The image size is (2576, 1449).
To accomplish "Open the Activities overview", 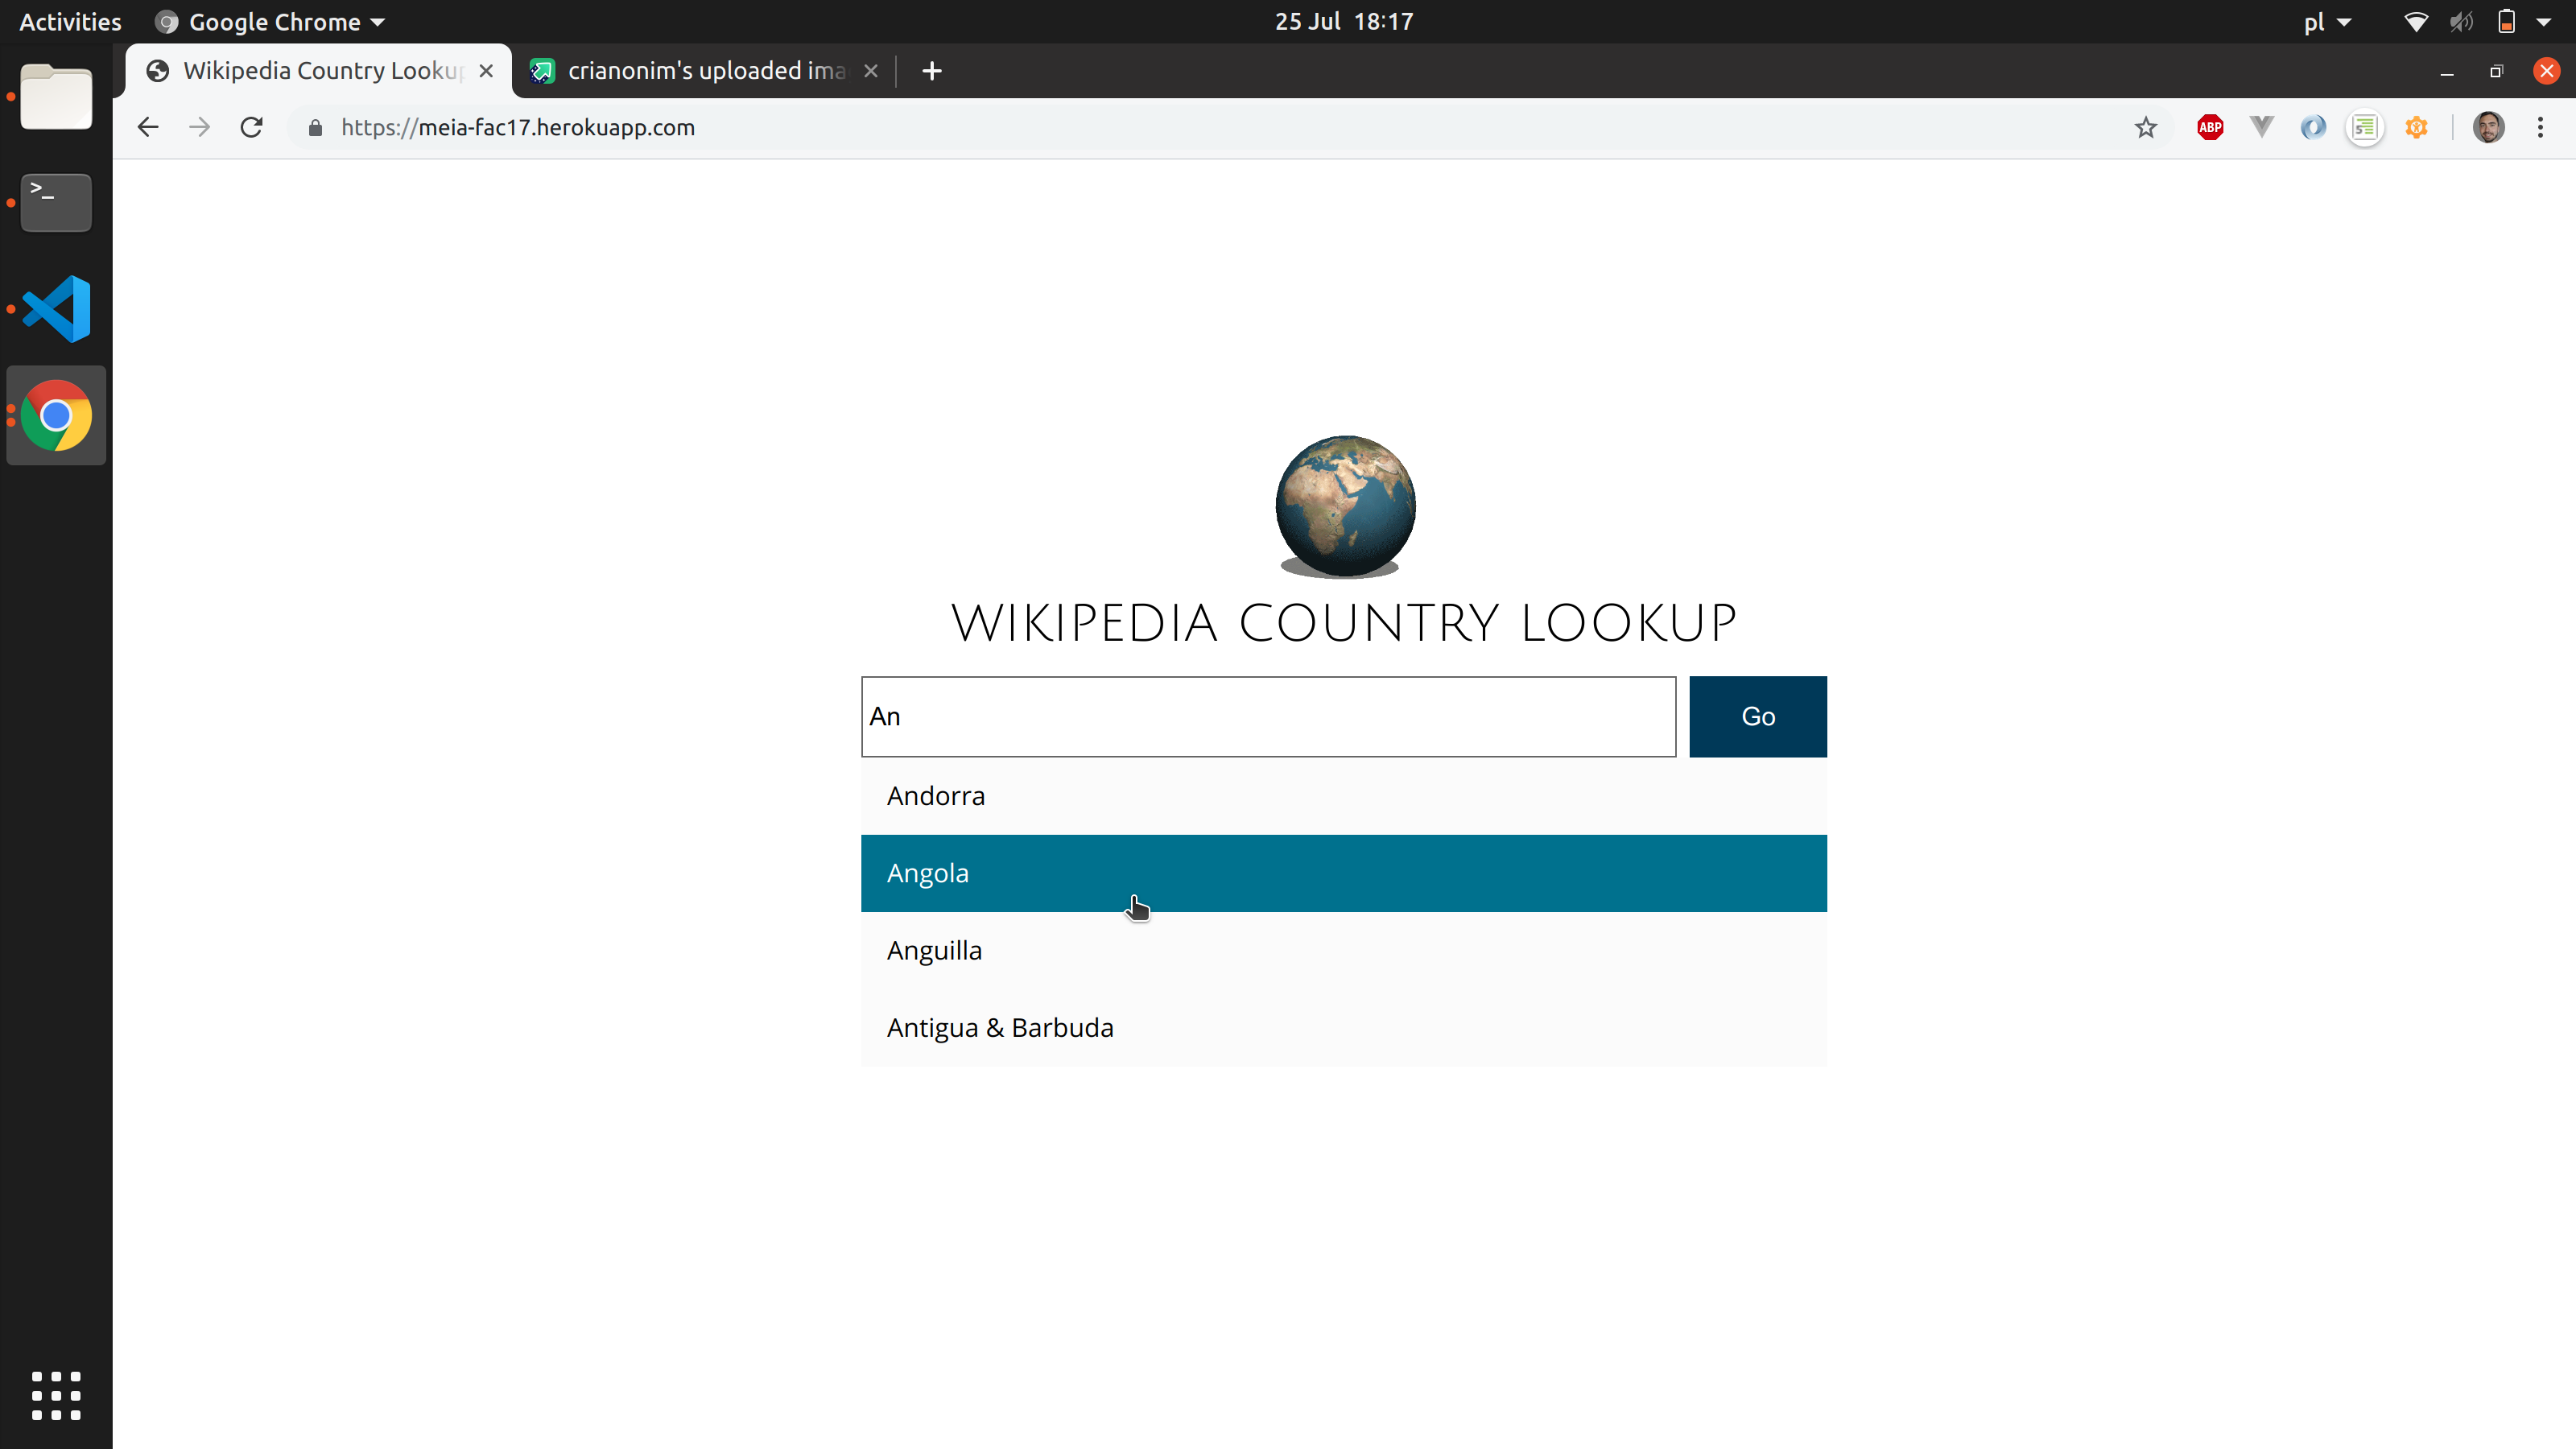I will 70,22.
